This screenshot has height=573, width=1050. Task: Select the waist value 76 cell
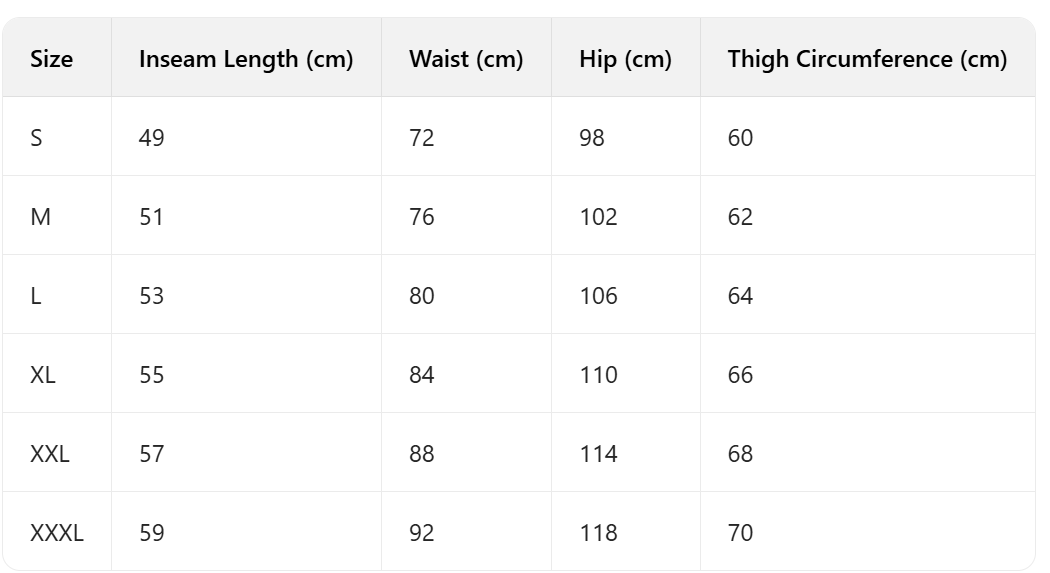[x=422, y=217]
